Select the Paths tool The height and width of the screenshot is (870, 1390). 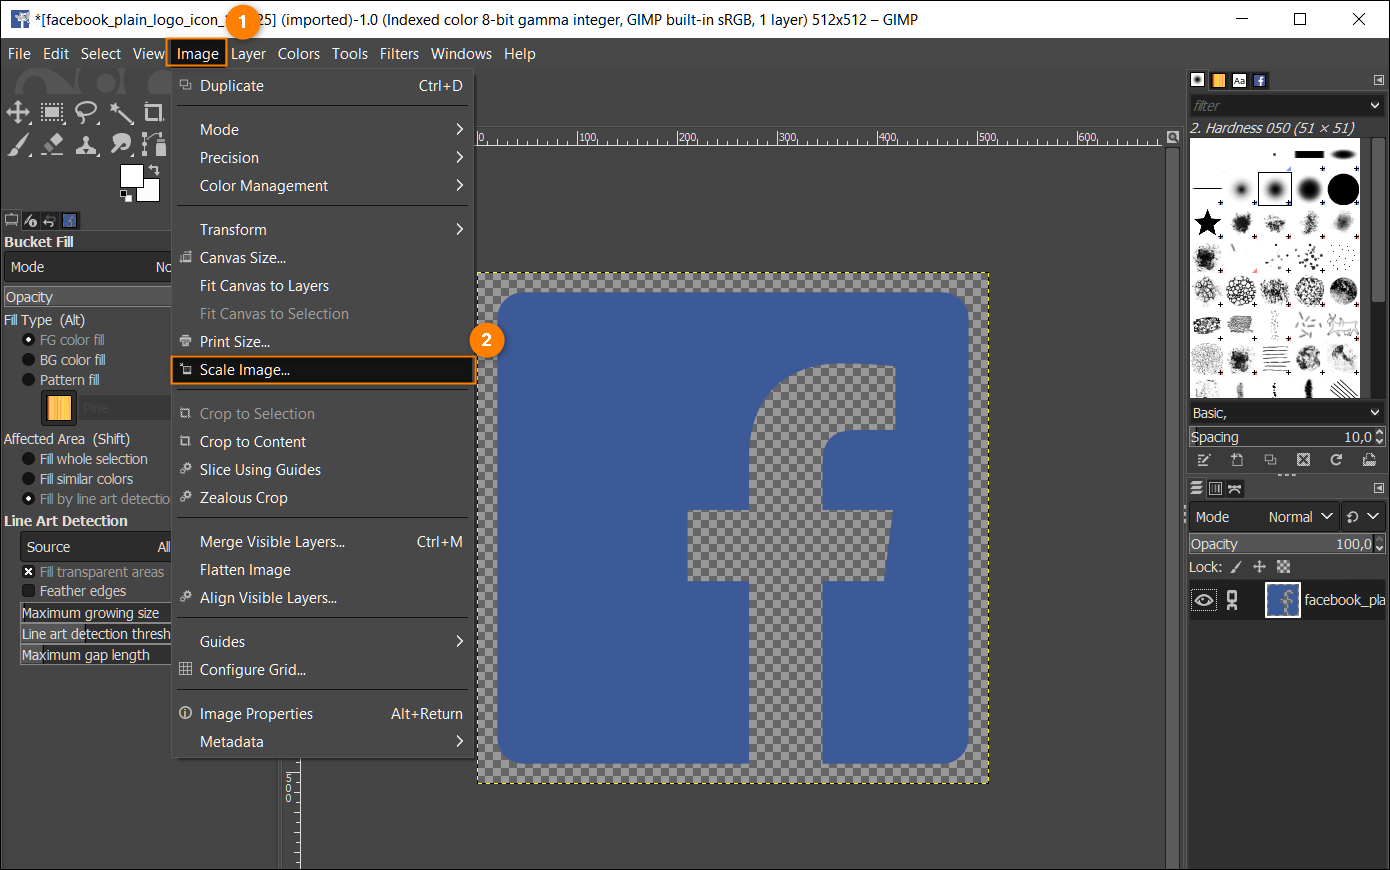pyautogui.click(x=153, y=145)
